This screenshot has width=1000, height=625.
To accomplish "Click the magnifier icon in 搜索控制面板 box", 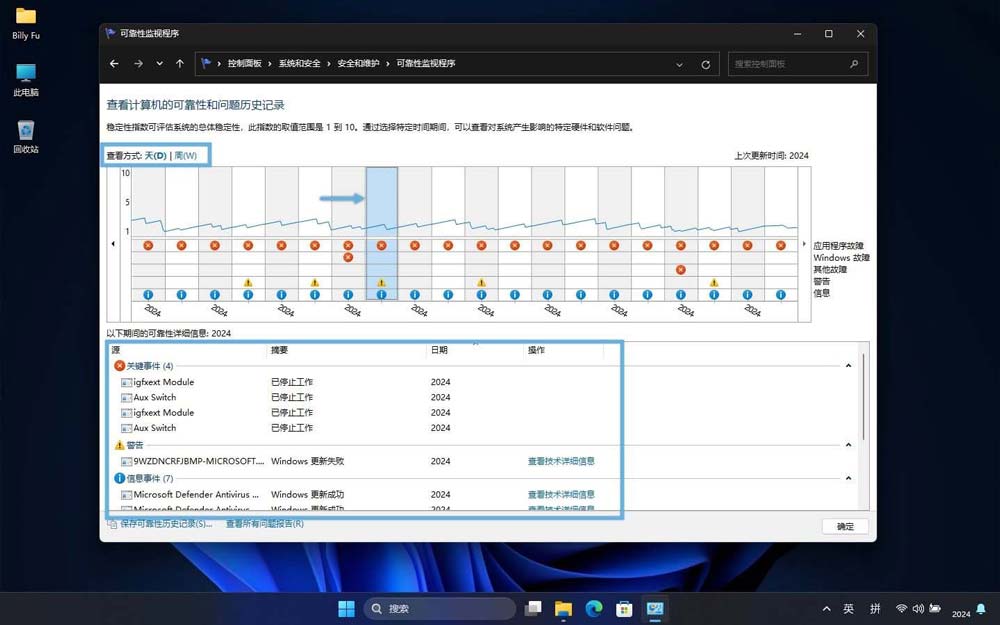I will pos(853,63).
